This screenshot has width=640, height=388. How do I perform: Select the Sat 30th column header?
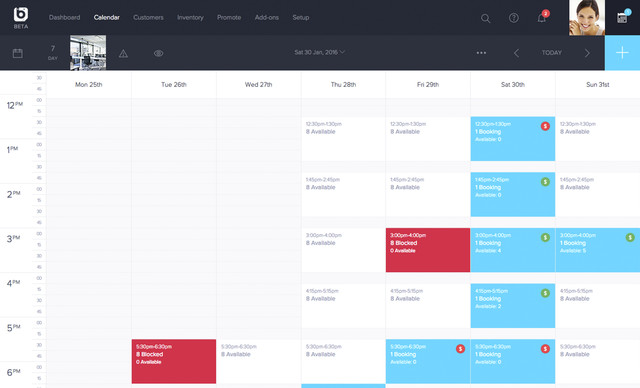pyautogui.click(x=513, y=84)
